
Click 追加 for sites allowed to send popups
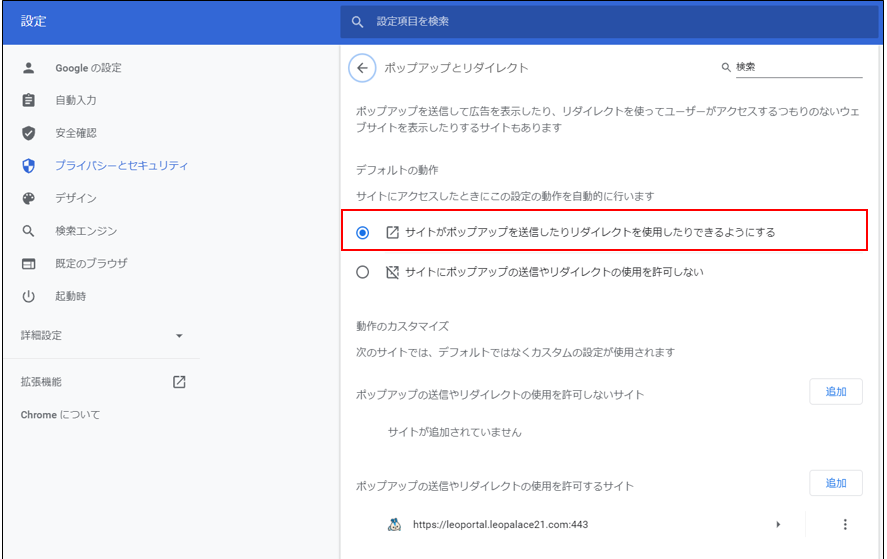click(x=835, y=483)
